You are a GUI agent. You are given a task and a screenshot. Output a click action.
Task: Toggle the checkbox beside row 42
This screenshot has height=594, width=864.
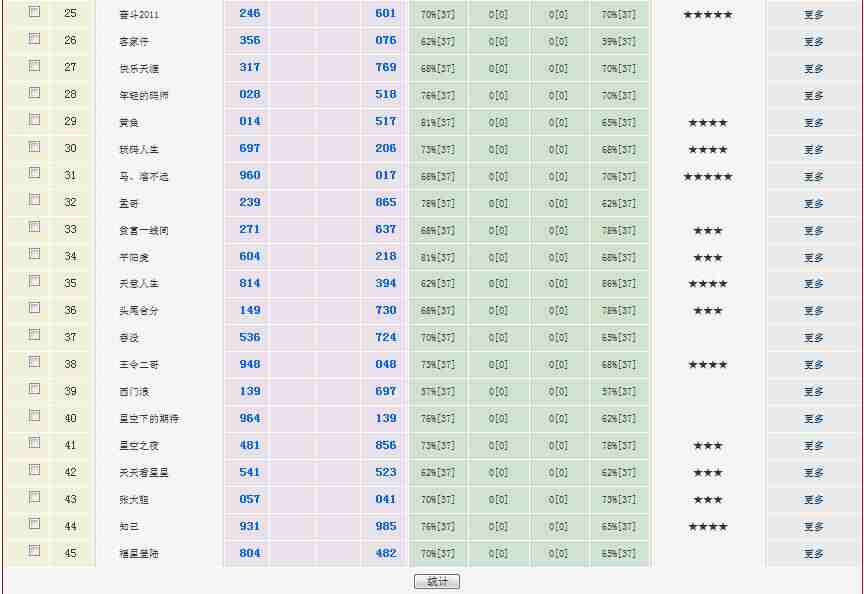pyautogui.click(x=34, y=470)
